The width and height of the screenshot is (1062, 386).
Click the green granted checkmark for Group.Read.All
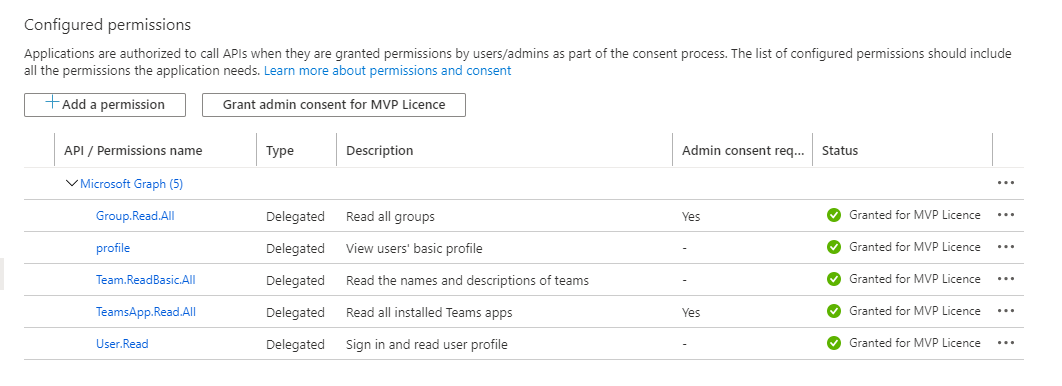pos(834,215)
